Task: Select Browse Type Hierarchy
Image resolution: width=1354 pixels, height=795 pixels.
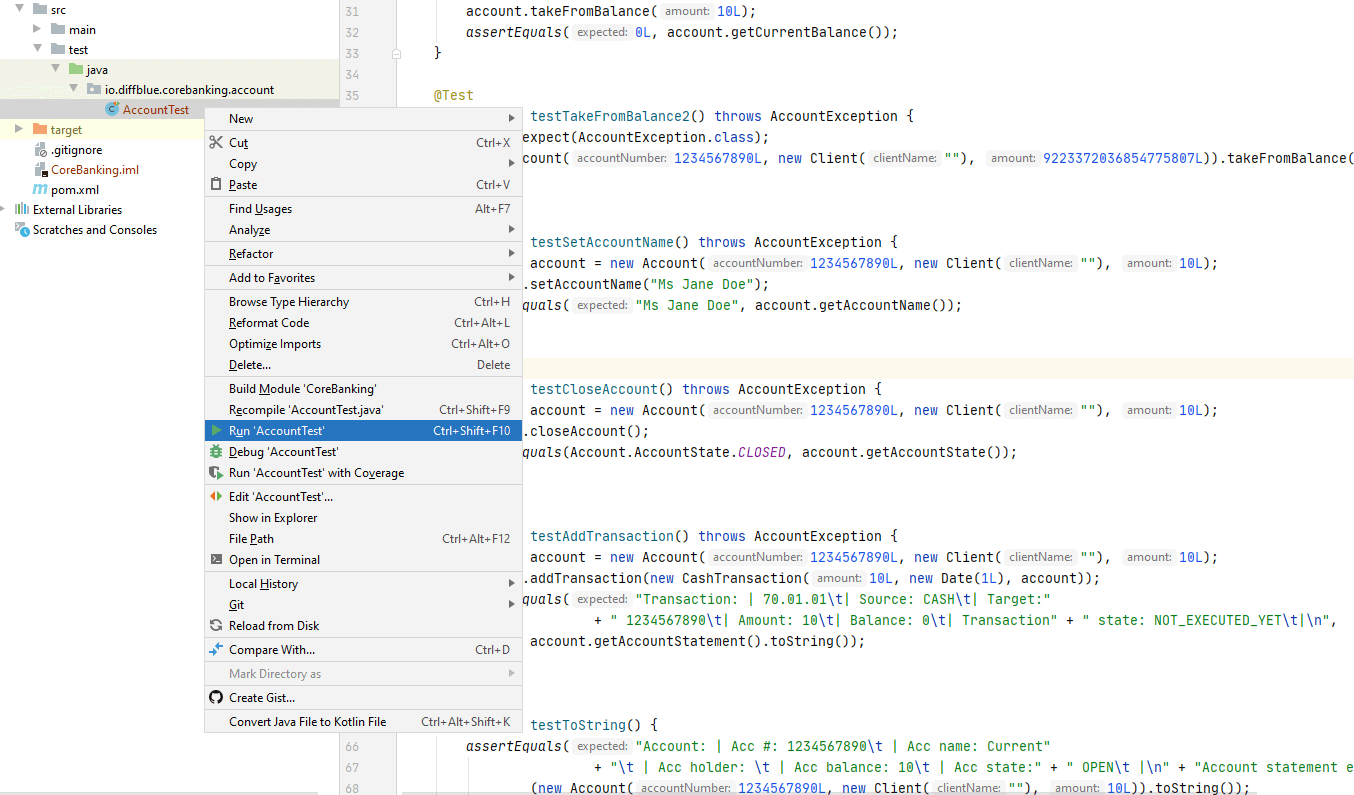Action: click(x=363, y=302)
